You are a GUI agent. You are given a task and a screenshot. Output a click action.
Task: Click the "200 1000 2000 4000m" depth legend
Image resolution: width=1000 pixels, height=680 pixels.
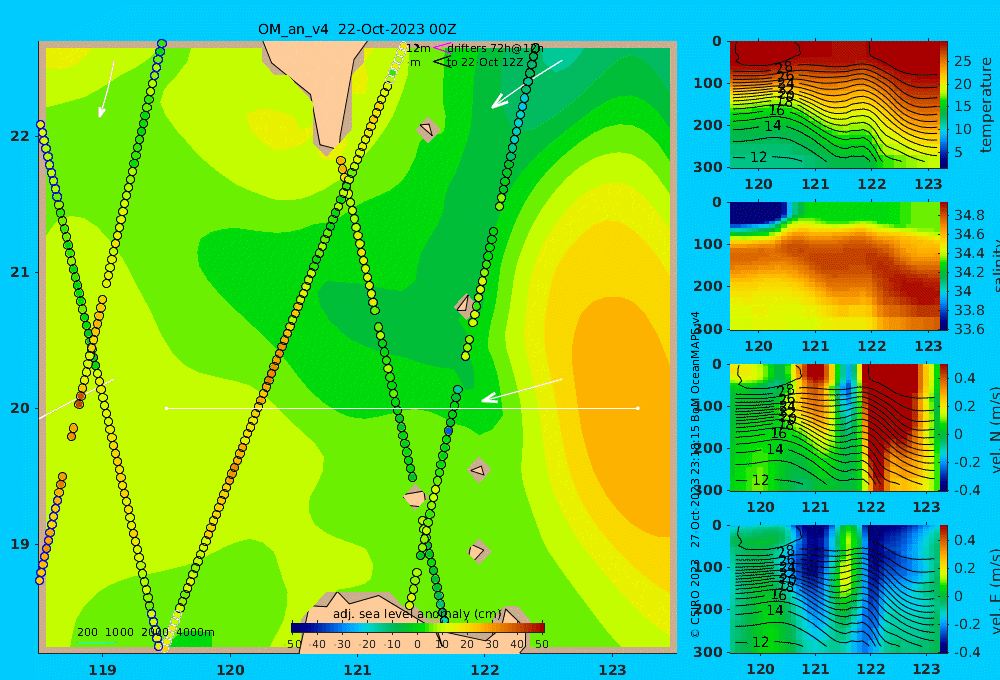click(x=145, y=632)
